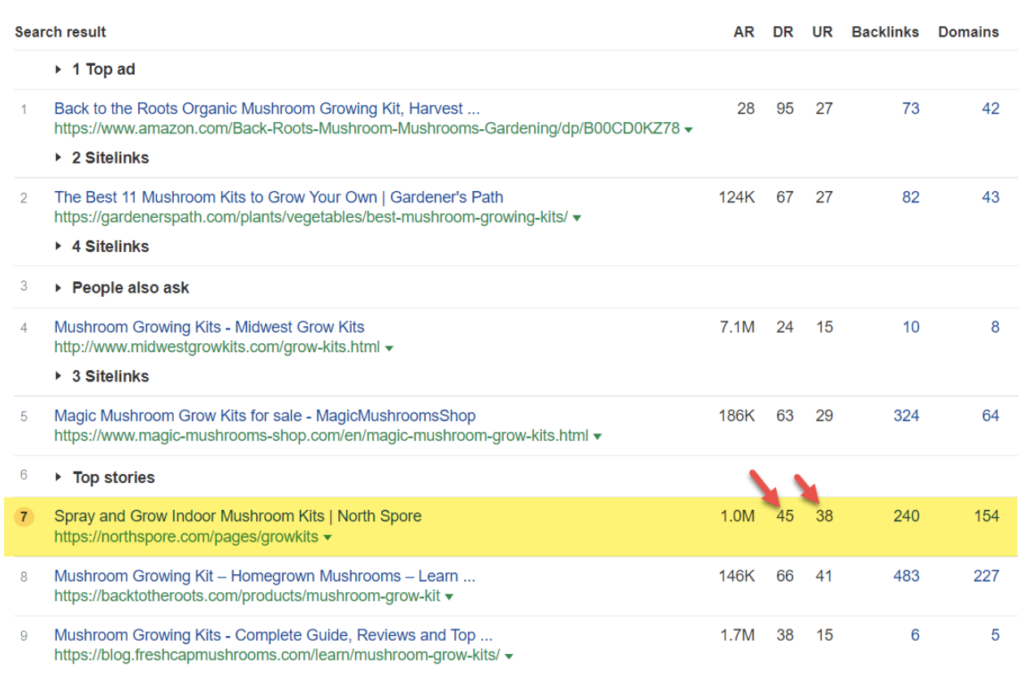Click AR value 7.1M for Midwest Grow Kits

[737, 327]
